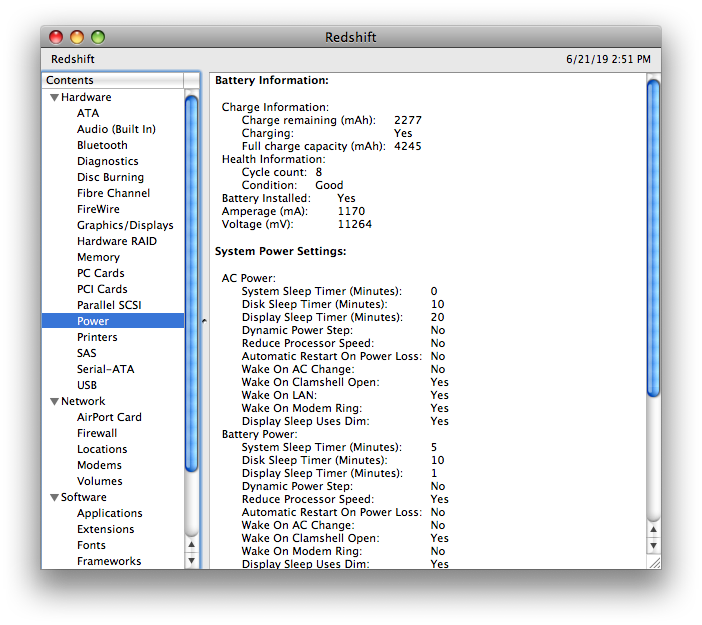The height and width of the screenshot is (625, 702).
Task: Select Applications under Software
Action: (110, 514)
